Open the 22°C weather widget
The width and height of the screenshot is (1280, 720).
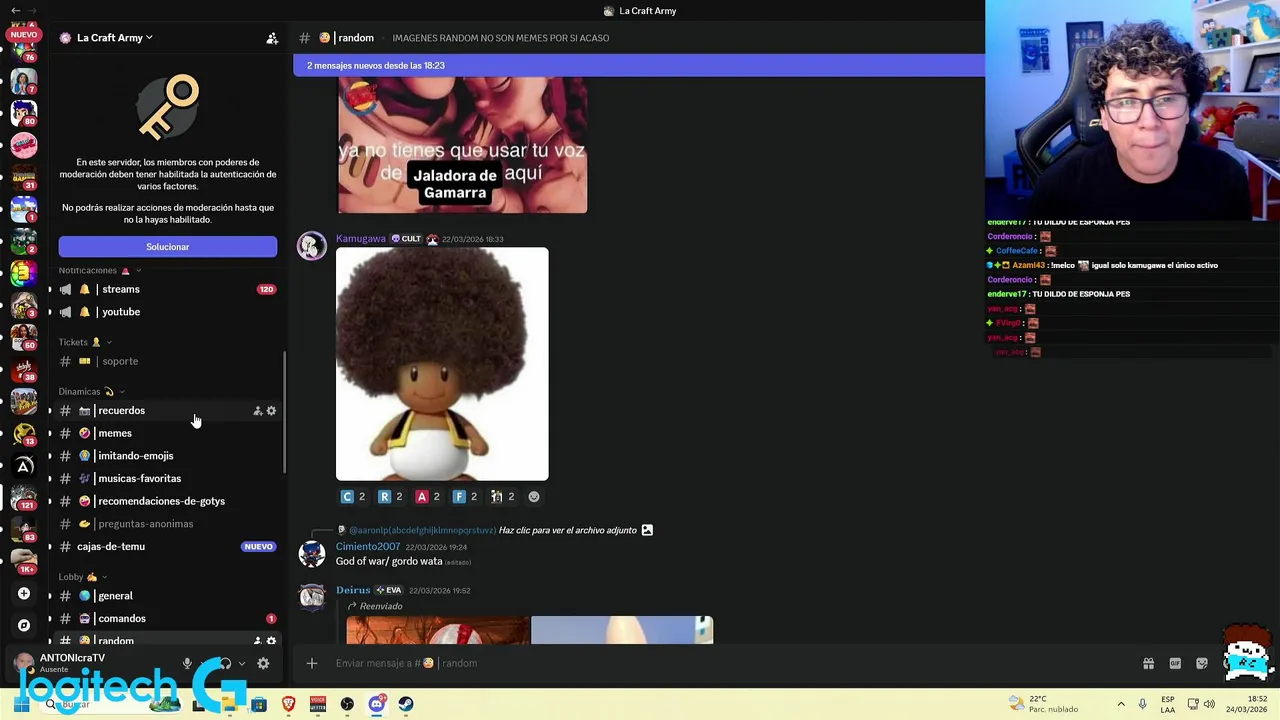pyautogui.click(x=1044, y=704)
